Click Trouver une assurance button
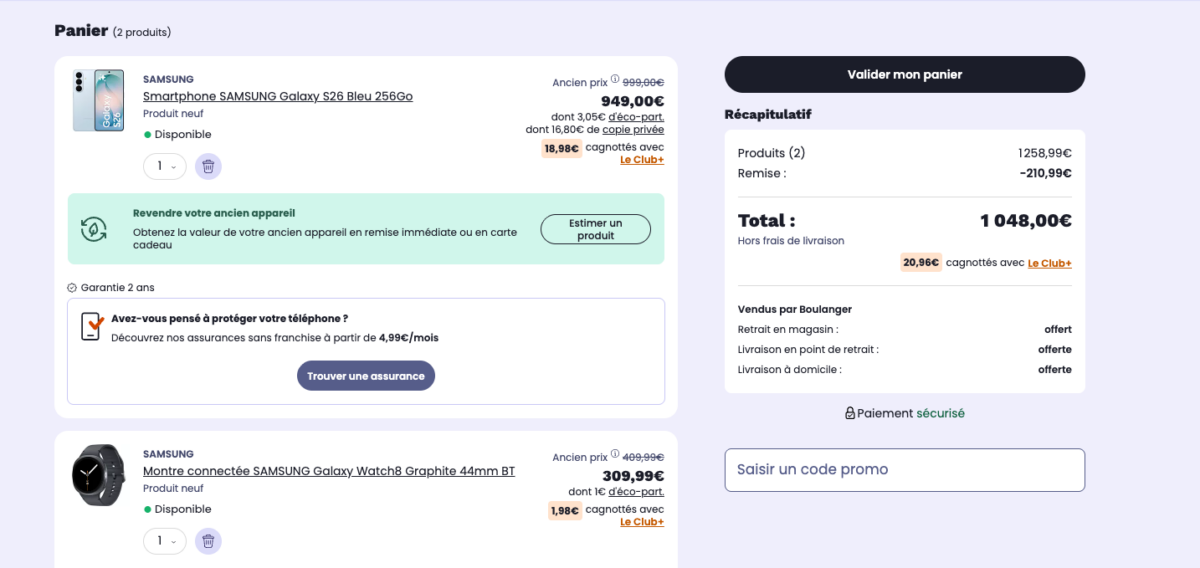Viewport: 1200px width, 568px height. pyautogui.click(x=366, y=376)
